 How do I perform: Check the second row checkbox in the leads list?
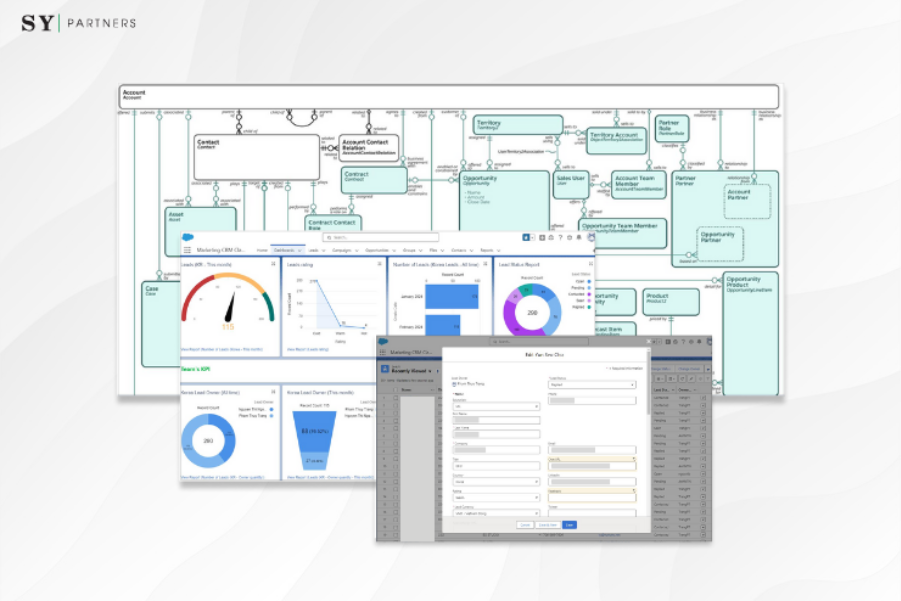click(395, 407)
